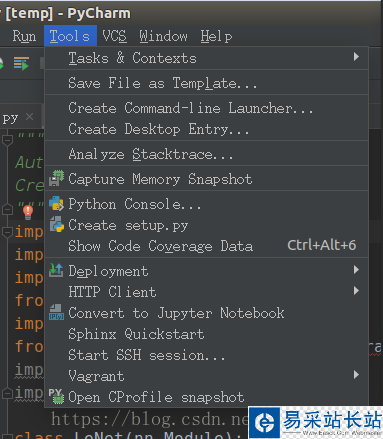
Task: Click the Deployment arrows icon
Action: pos(56,270)
